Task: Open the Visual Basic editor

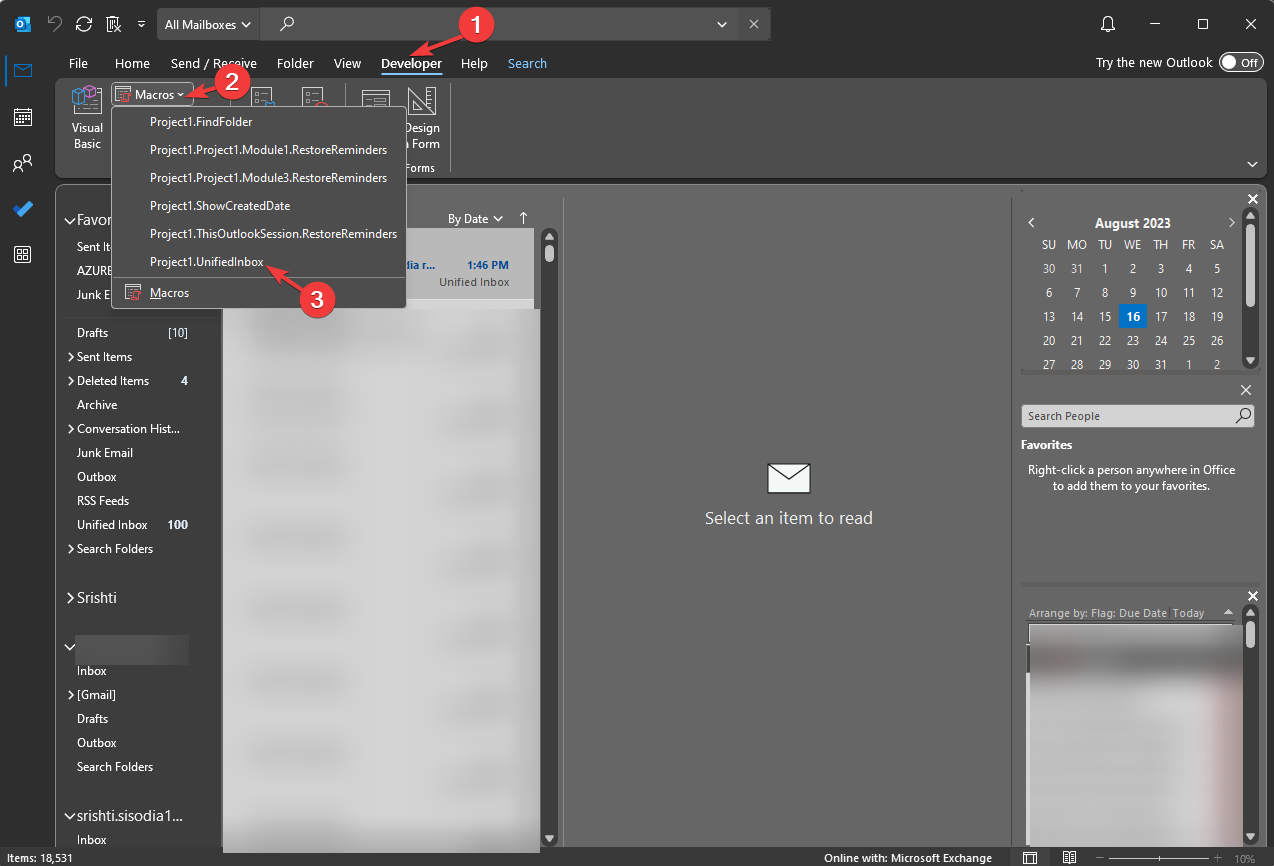Action: pos(87,118)
